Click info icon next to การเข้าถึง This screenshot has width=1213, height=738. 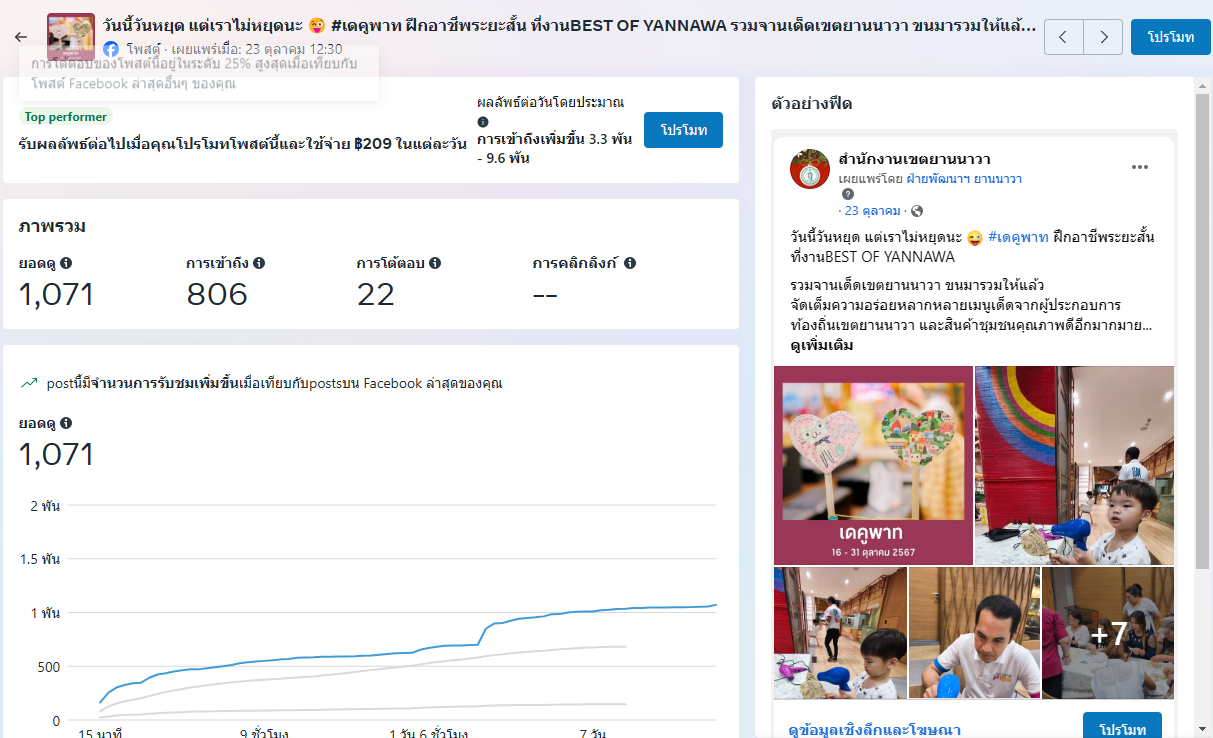click(259, 263)
